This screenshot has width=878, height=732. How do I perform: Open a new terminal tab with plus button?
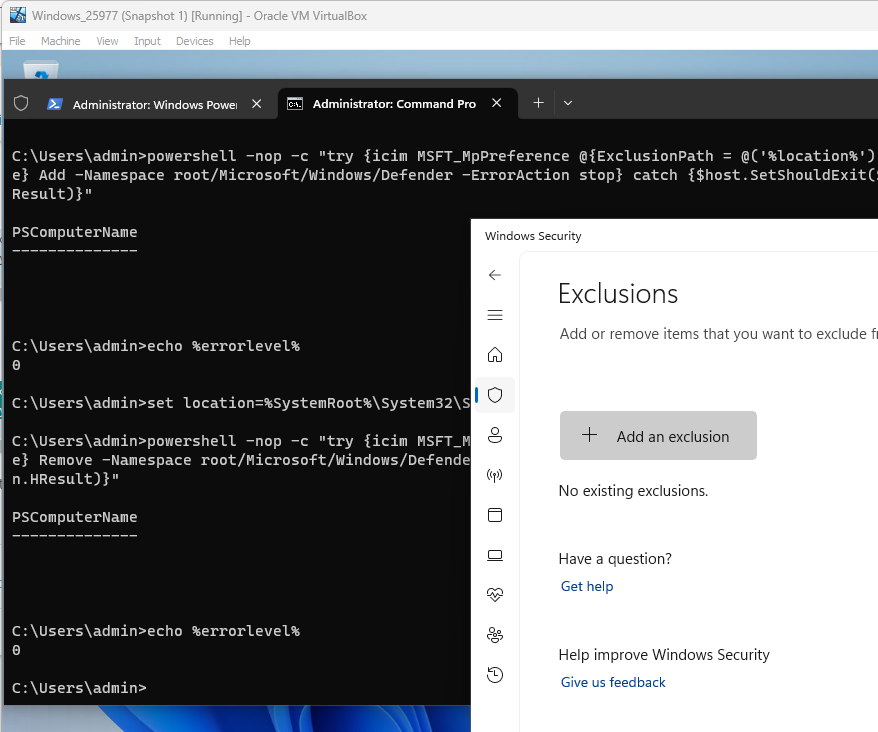(538, 103)
